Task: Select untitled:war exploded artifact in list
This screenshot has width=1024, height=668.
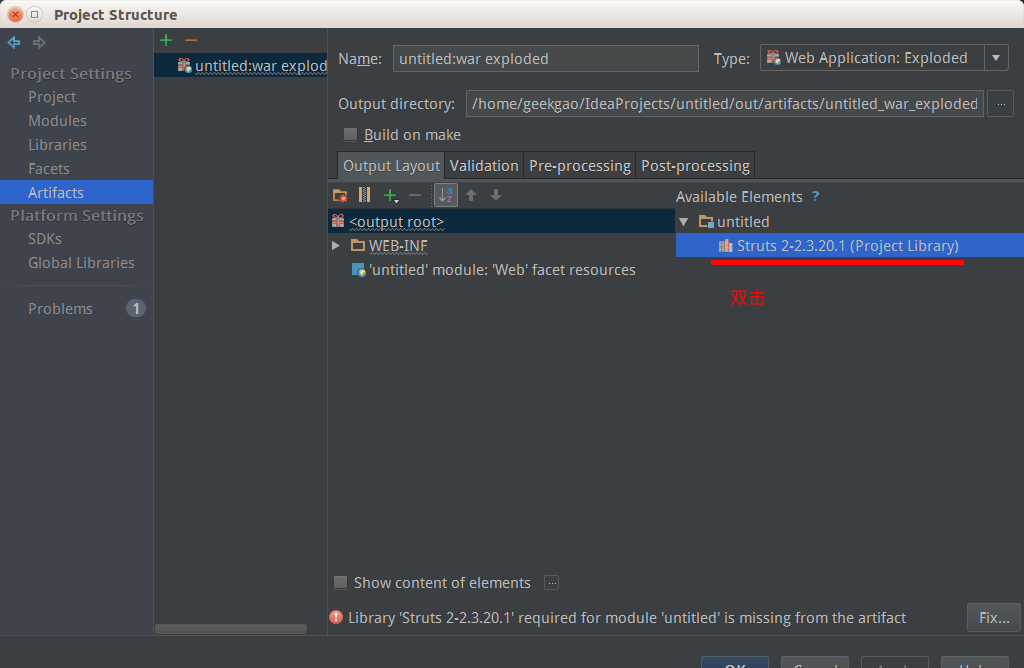Action: (240, 65)
